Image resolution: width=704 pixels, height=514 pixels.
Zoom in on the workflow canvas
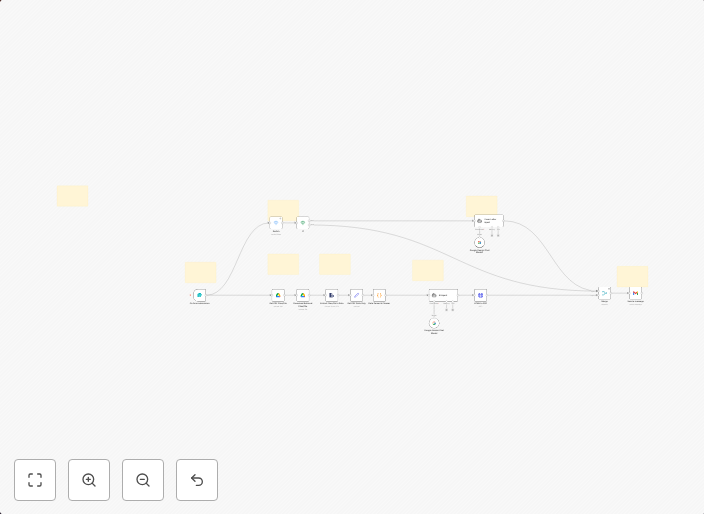point(89,480)
